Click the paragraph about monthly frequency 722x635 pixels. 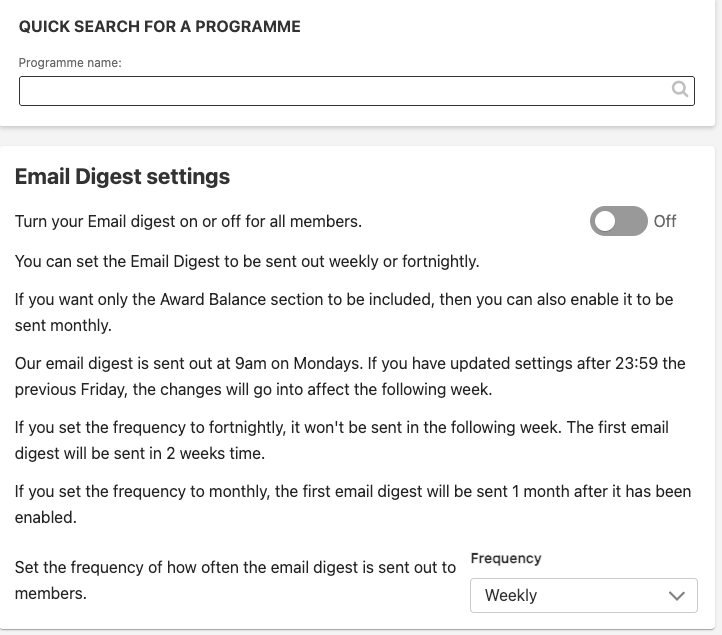(352, 504)
